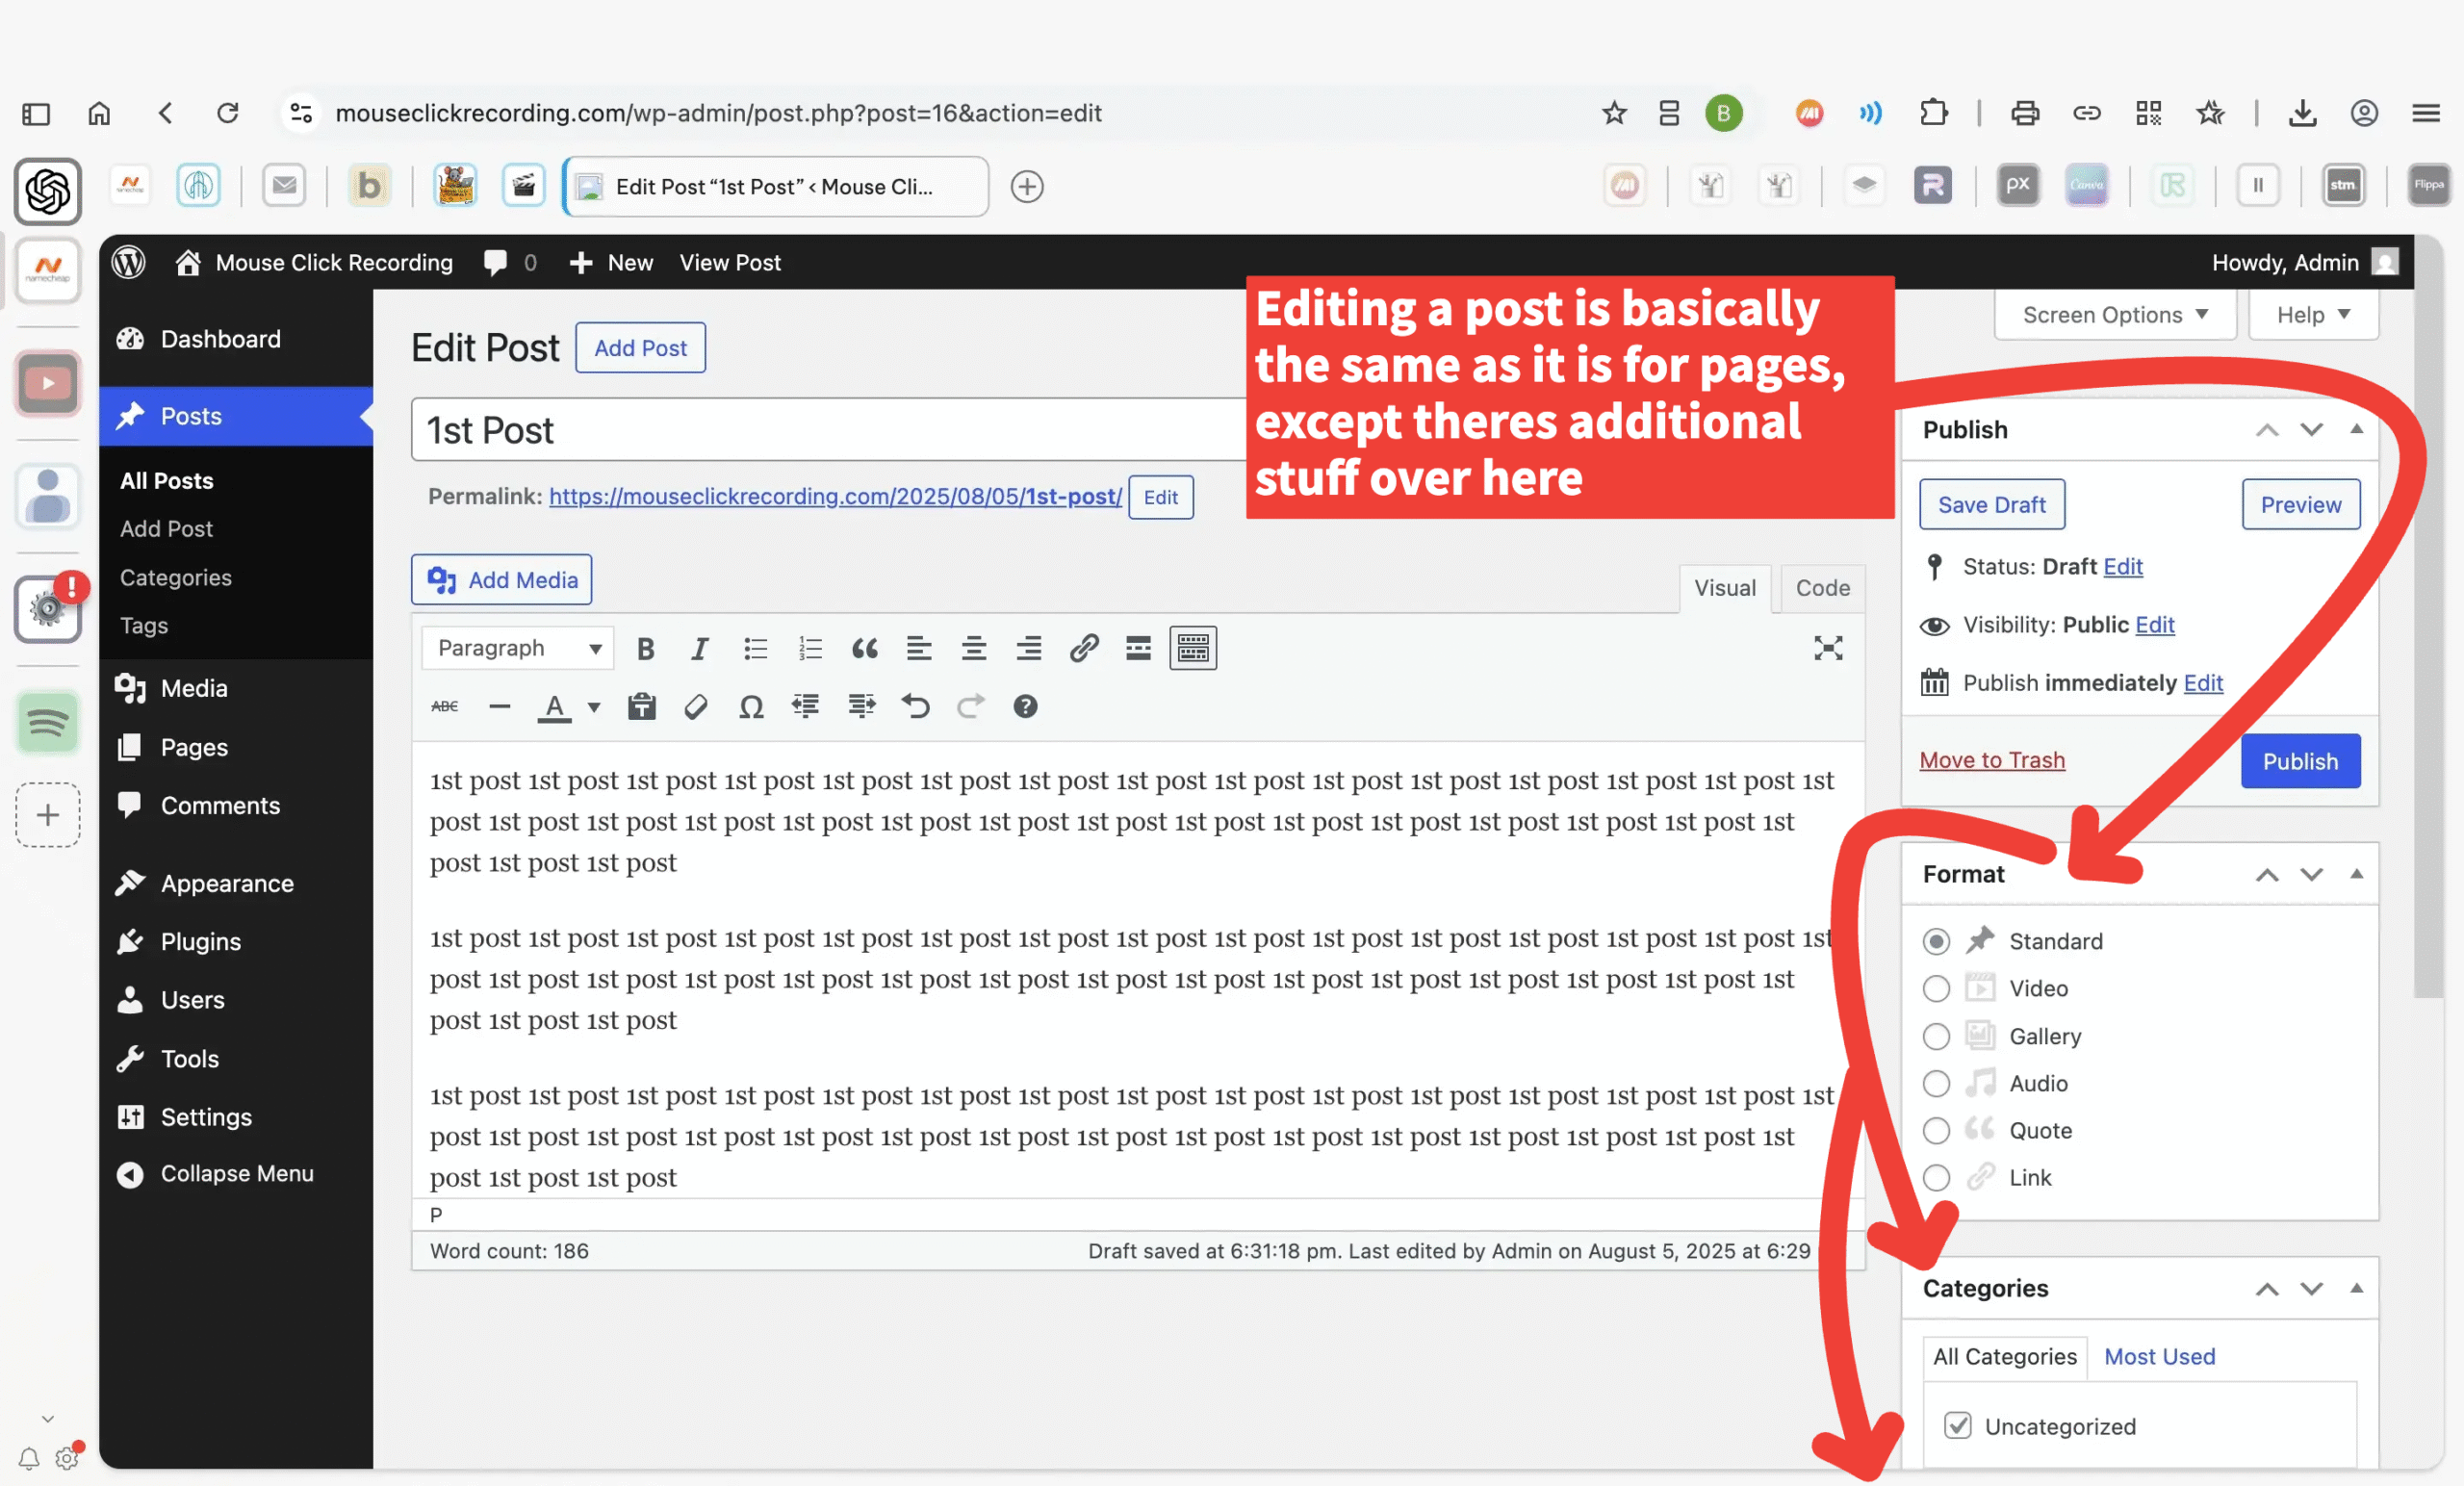Click the numbered list icon
The height and width of the screenshot is (1486, 2464).
[x=809, y=649]
